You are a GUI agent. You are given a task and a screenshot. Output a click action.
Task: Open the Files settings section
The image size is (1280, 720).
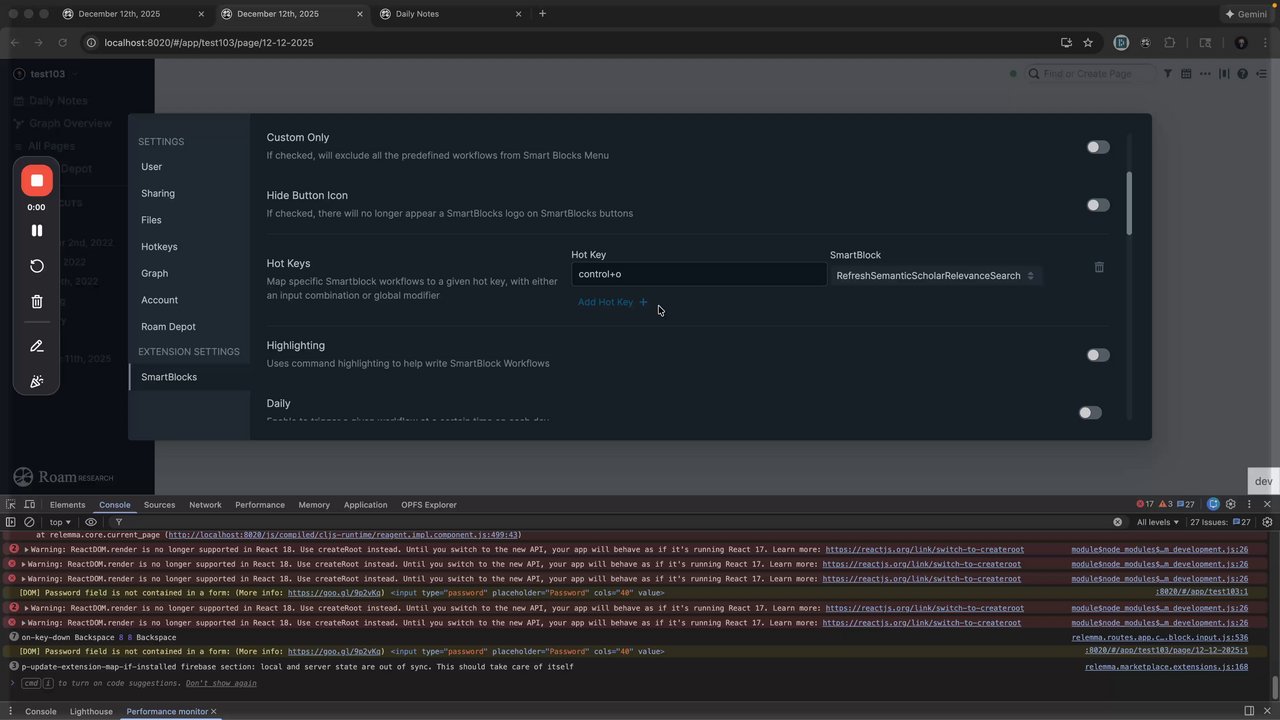pyautogui.click(x=151, y=220)
